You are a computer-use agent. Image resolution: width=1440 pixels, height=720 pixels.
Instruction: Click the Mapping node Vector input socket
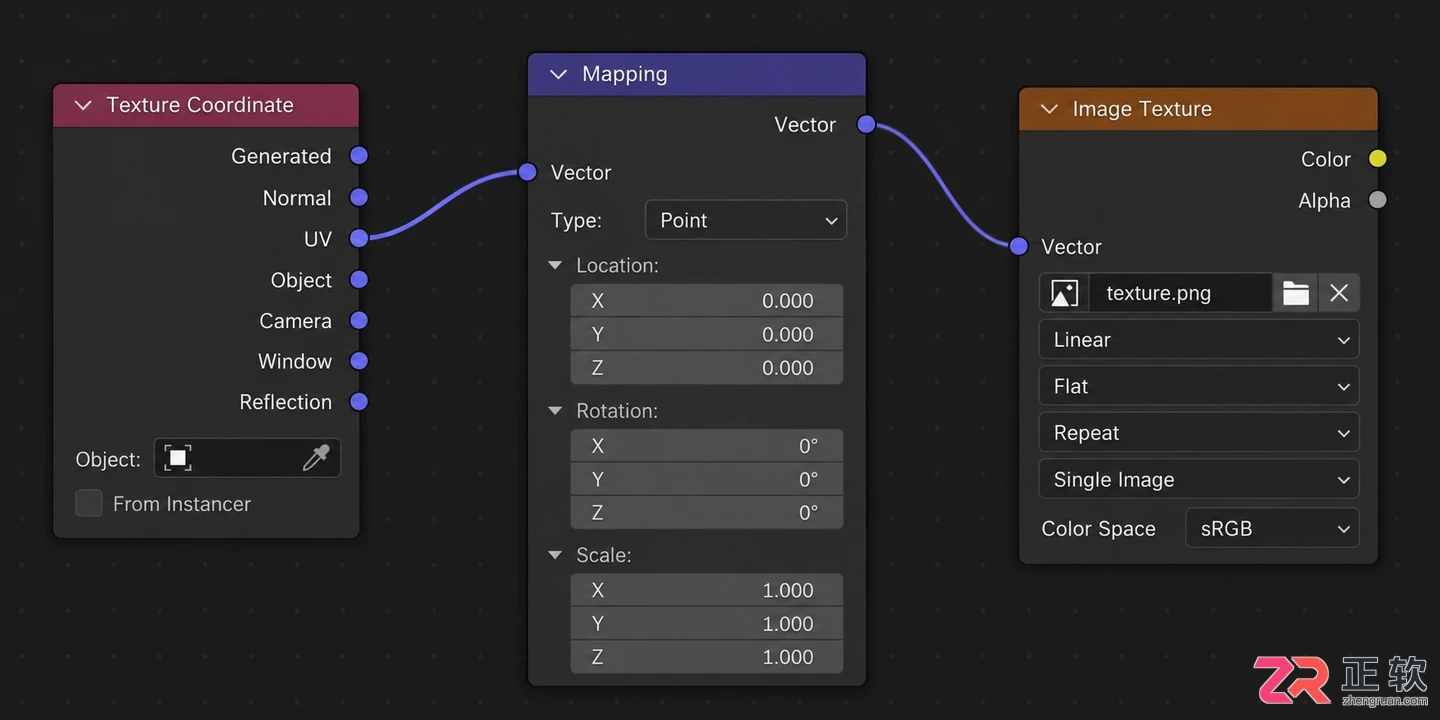[x=528, y=173]
